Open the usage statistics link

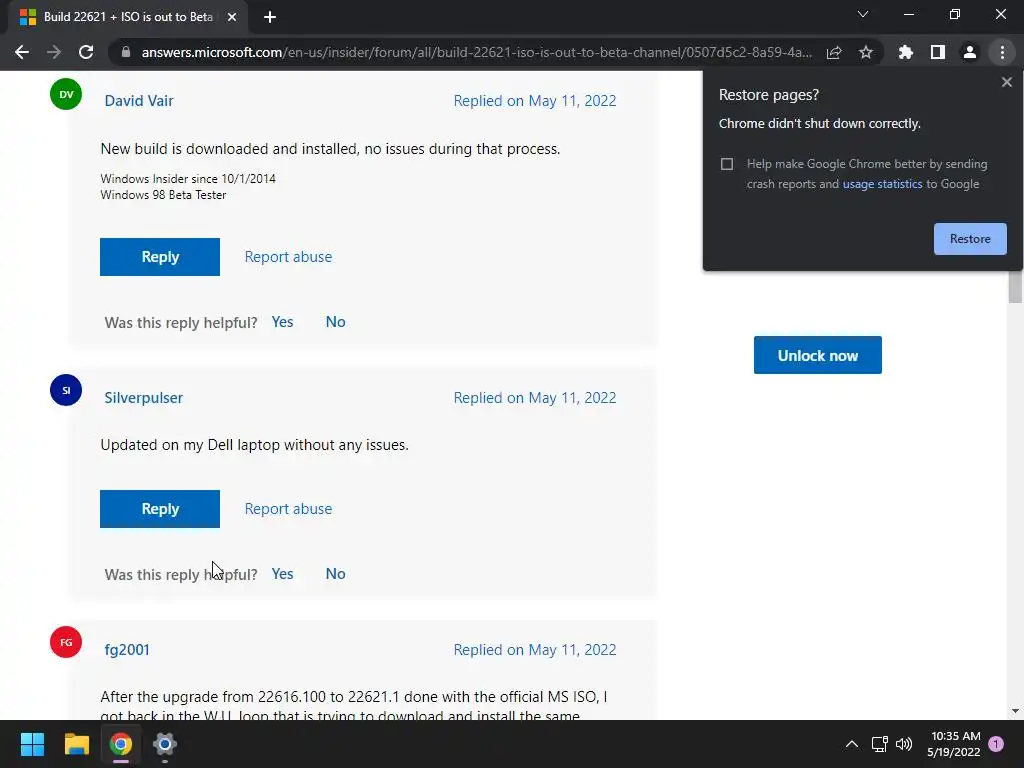pyautogui.click(x=882, y=184)
